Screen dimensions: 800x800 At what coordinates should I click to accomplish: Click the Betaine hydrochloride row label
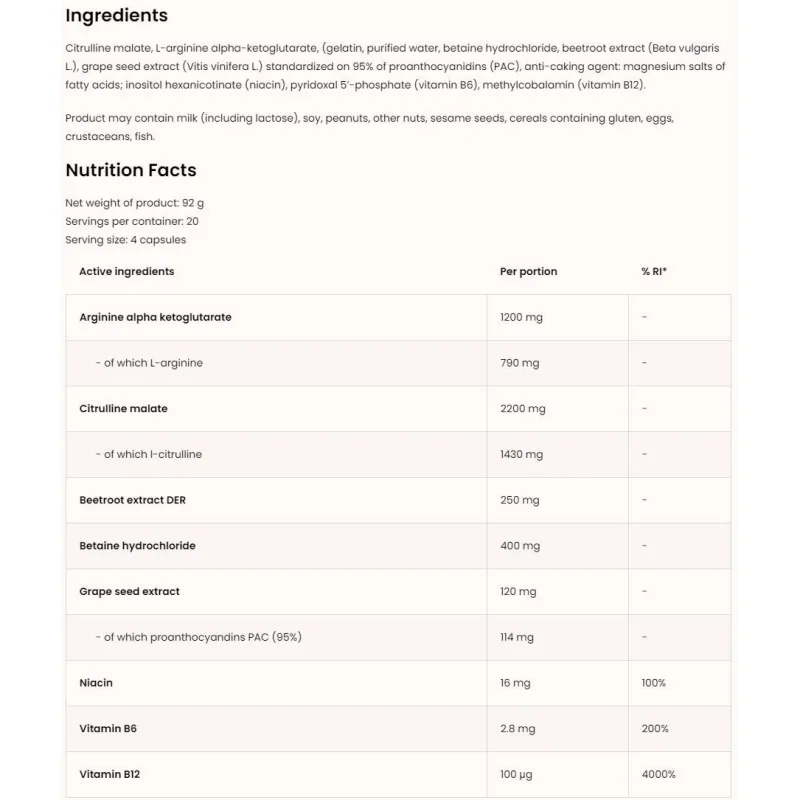pyautogui.click(x=137, y=546)
